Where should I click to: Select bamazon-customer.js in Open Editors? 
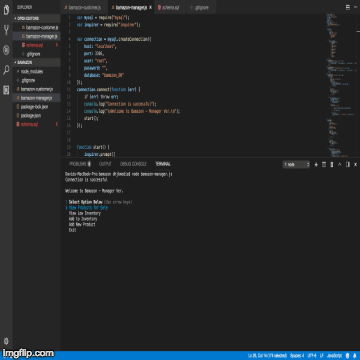pos(37,27)
